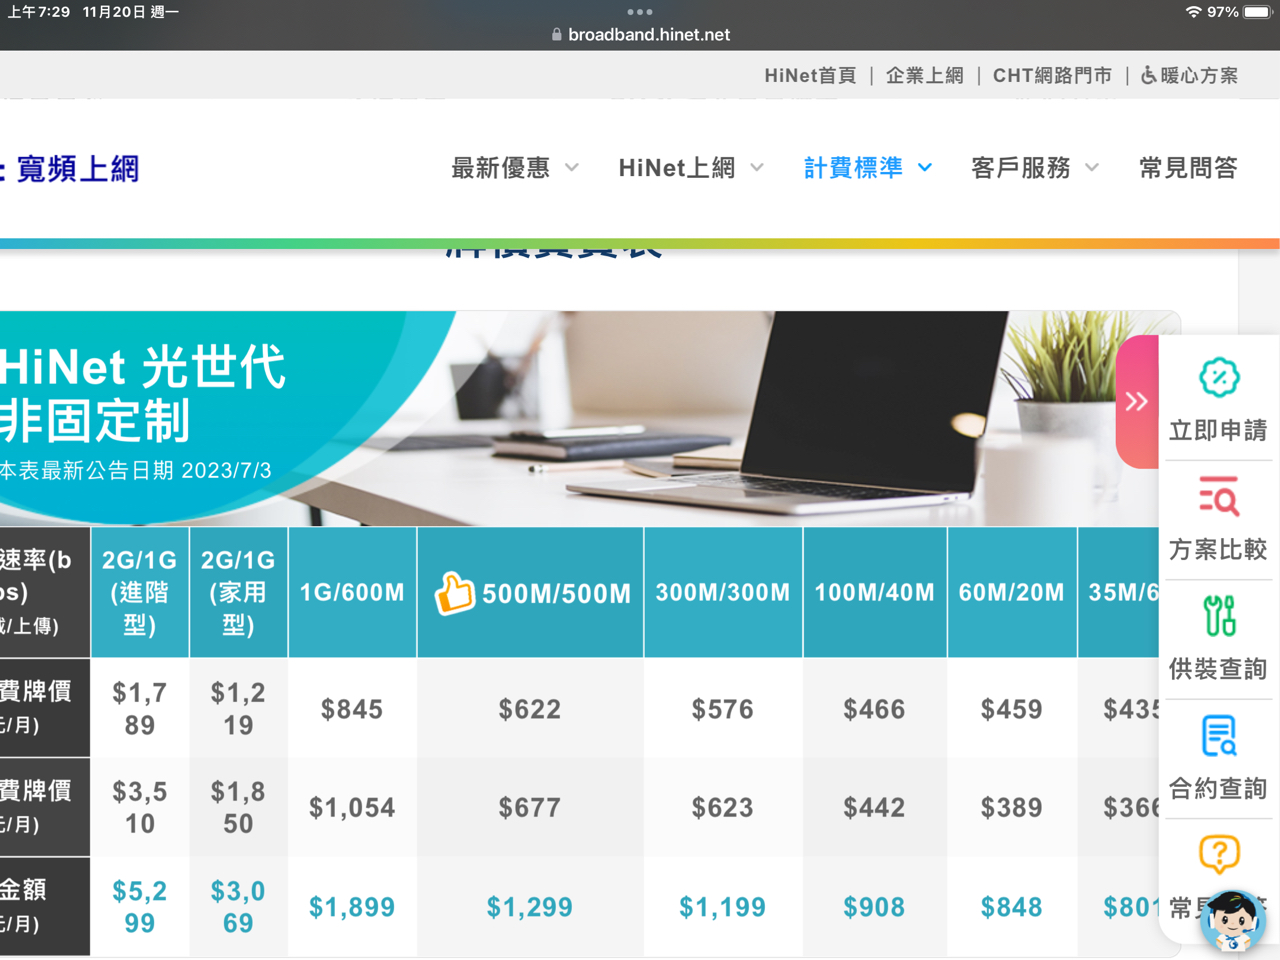Tap the $623 price cell
The image size is (1280, 960).
(x=723, y=807)
